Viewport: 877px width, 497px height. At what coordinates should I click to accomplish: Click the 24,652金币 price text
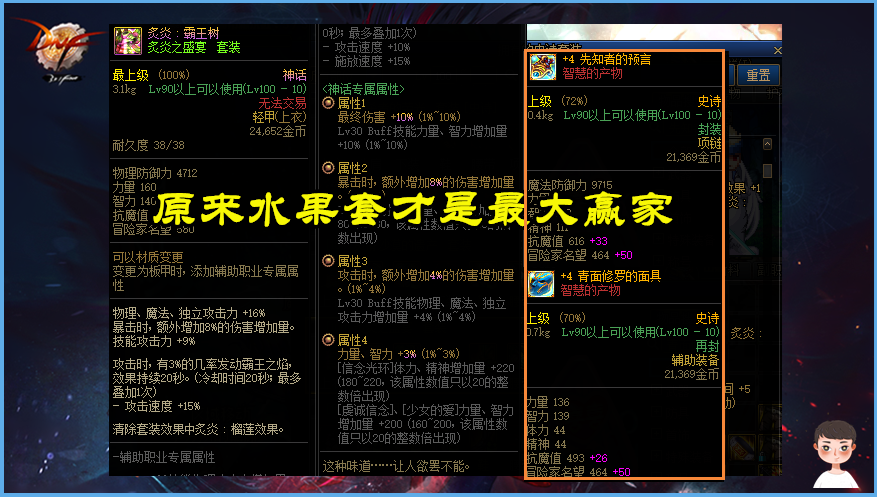(x=277, y=131)
